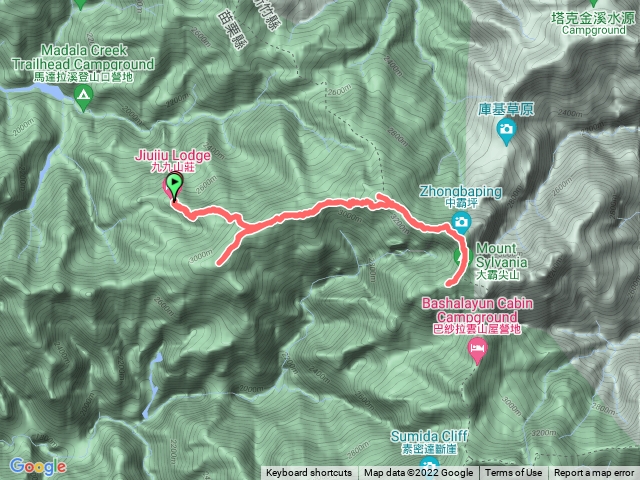Click the Sumida Cliff text label
The image size is (640, 480).
[x=429, y=442]
